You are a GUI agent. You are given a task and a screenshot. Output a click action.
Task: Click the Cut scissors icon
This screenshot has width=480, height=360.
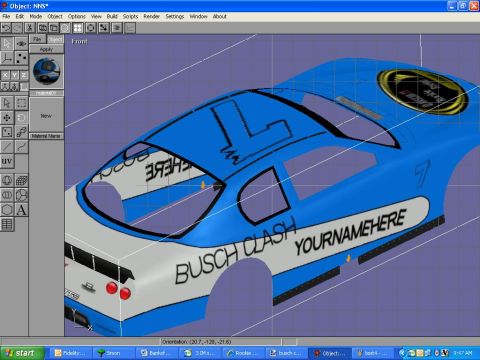[x=30, y=28]
